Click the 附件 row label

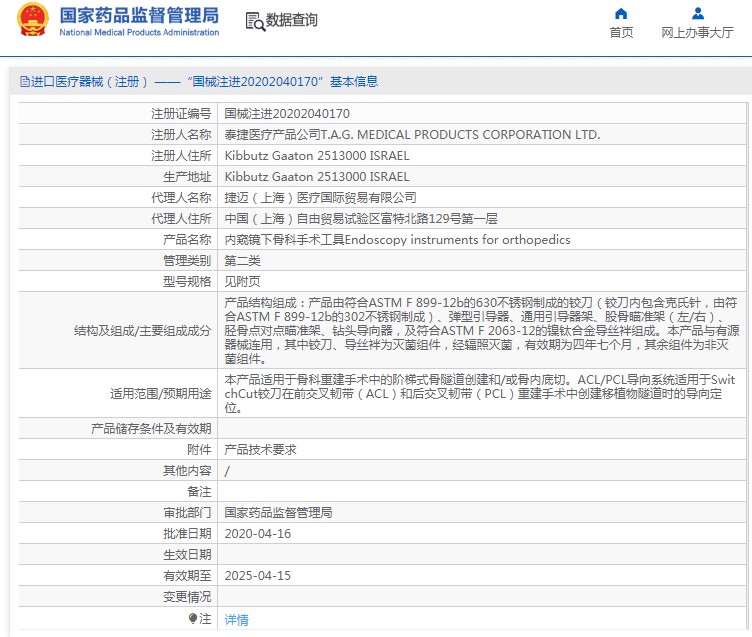(199, 450)
